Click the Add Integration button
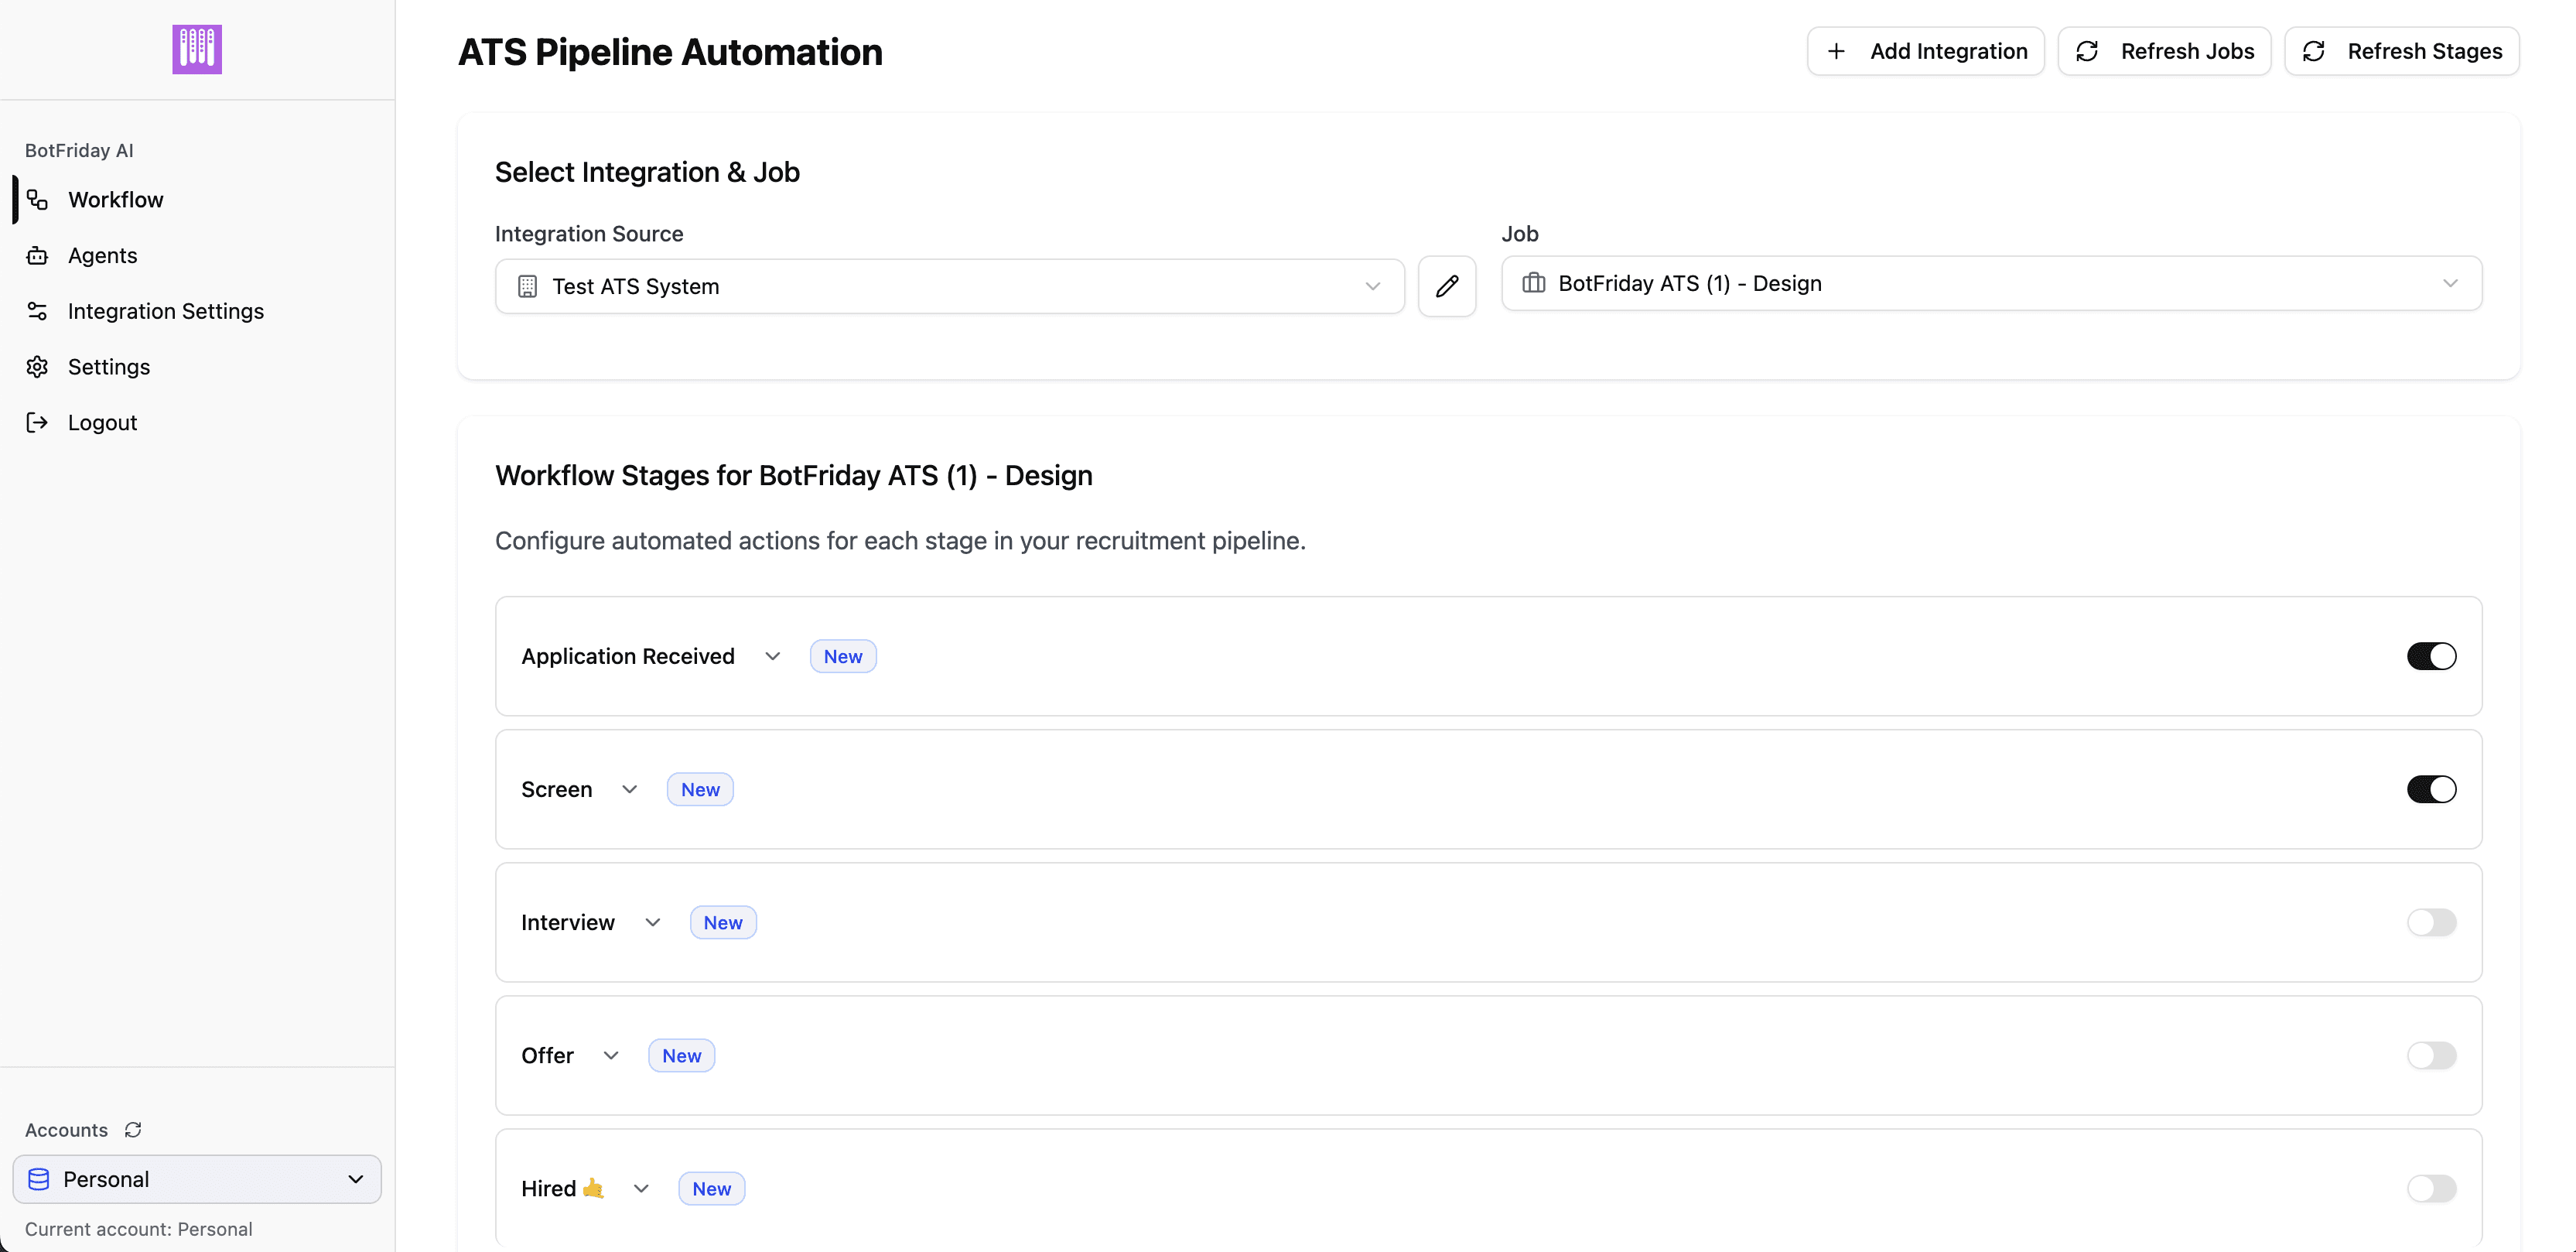Viewport: 2576px width, 1252px height. [x=1925, y=51]
